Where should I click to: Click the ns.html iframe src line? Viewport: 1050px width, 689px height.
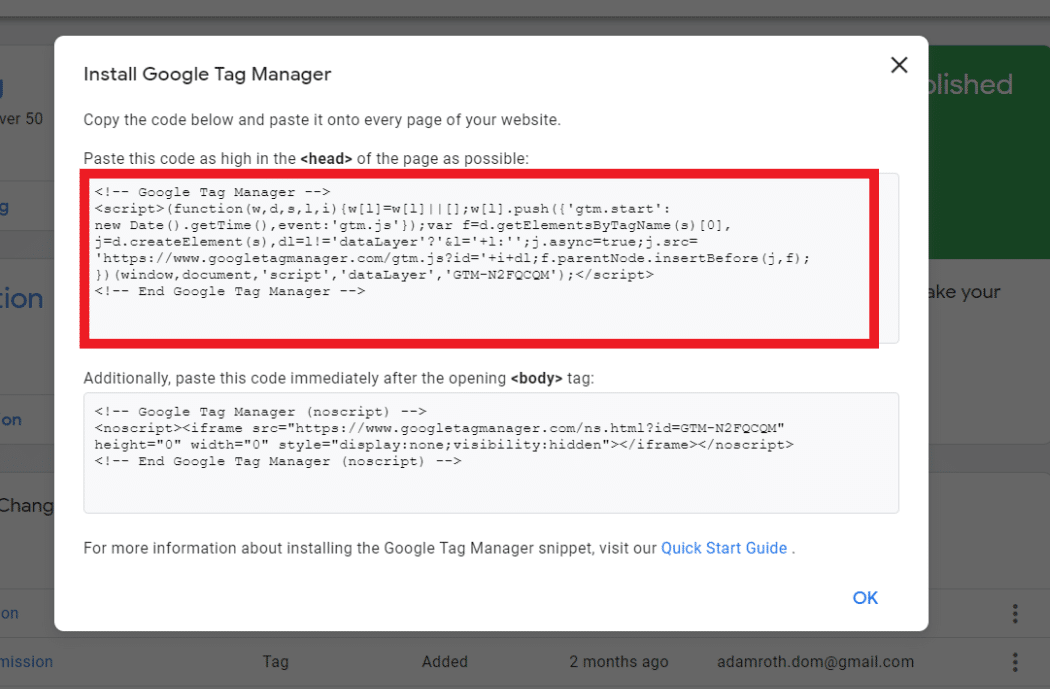[440, 428]
